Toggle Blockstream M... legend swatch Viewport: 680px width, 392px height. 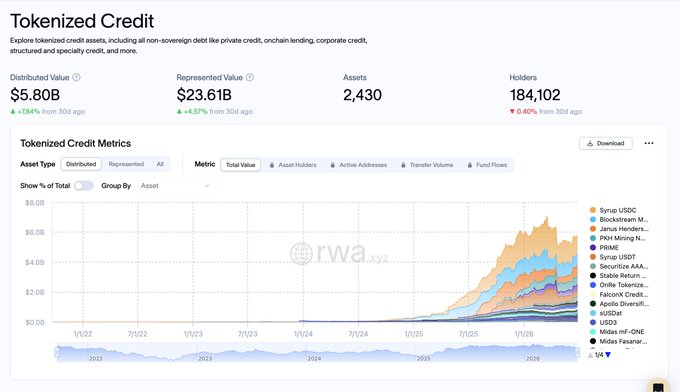pyautogui.click(x=593, y=219)
